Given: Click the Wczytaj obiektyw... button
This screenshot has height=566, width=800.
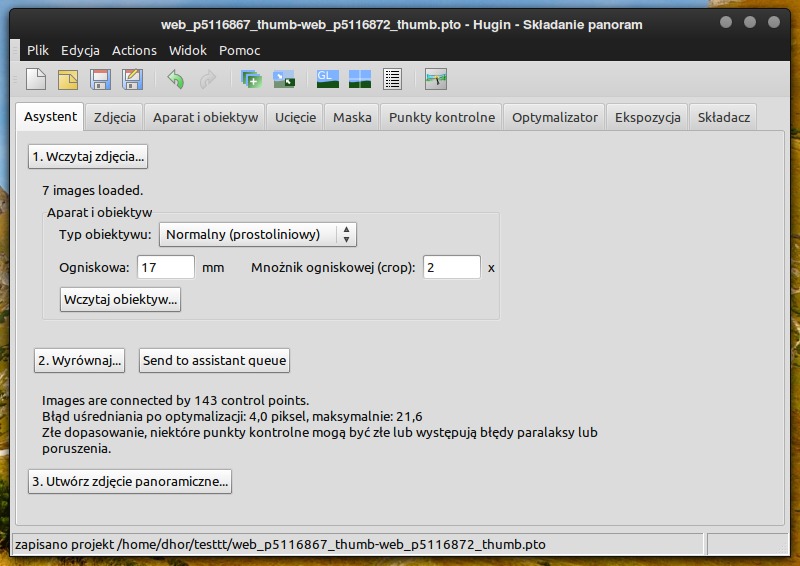Looking at the screenshot, I should pos(120,299).
